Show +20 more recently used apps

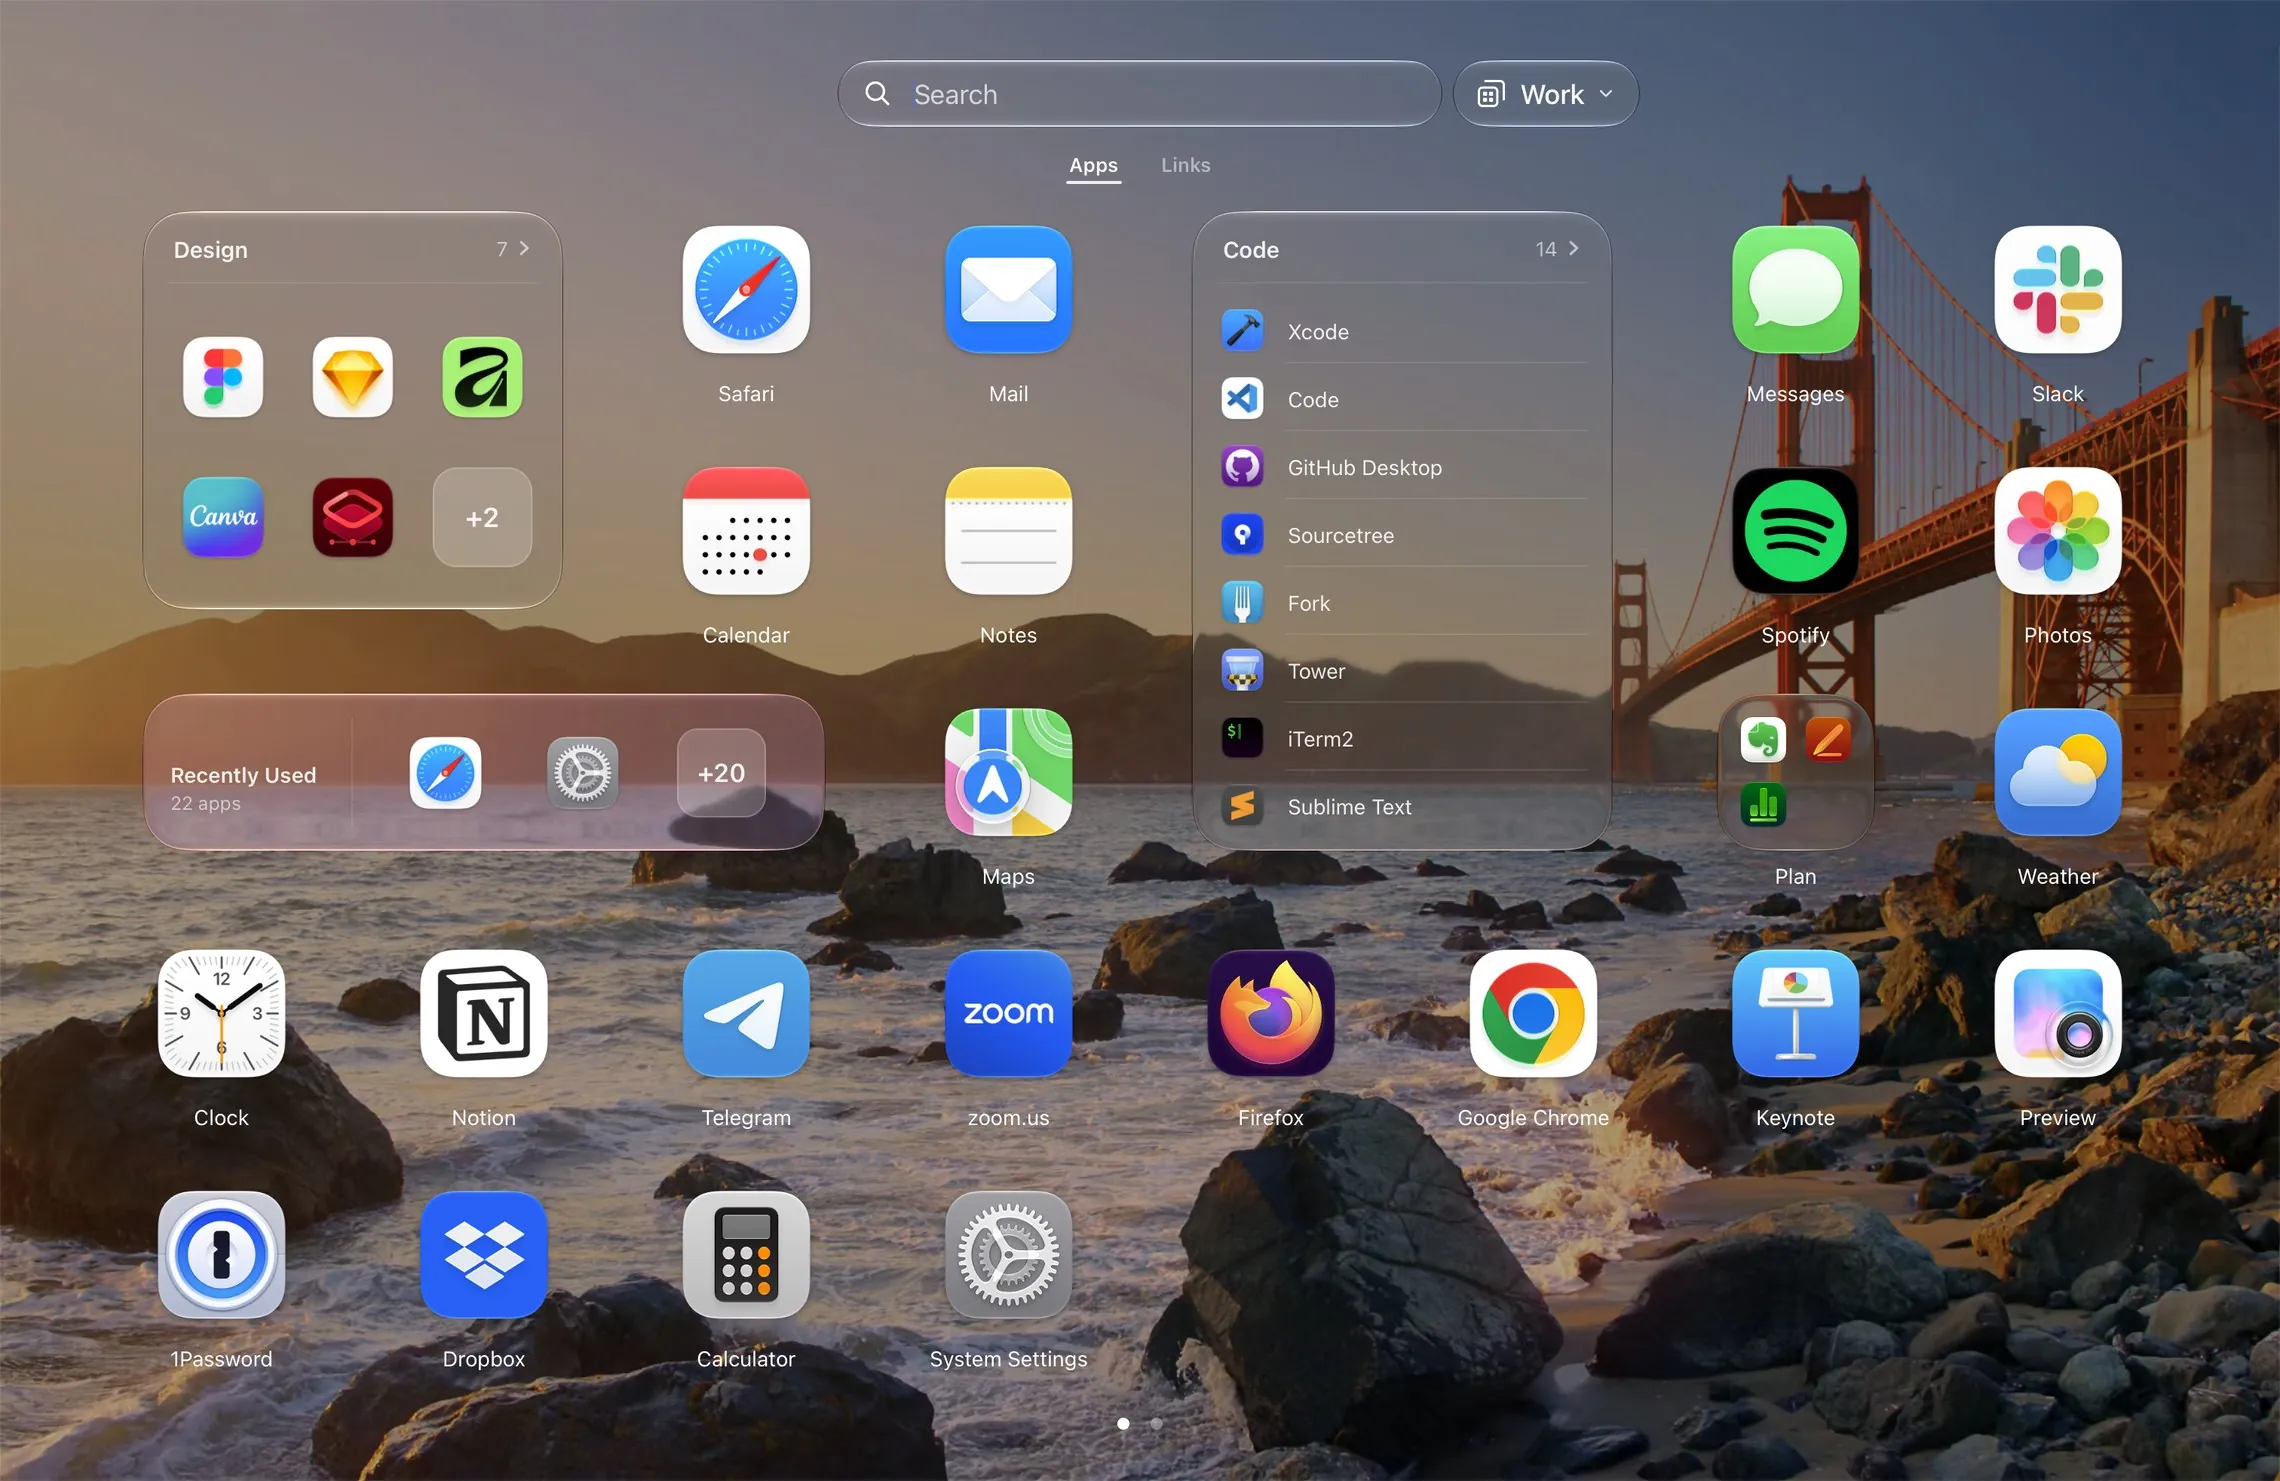(721, 773)
